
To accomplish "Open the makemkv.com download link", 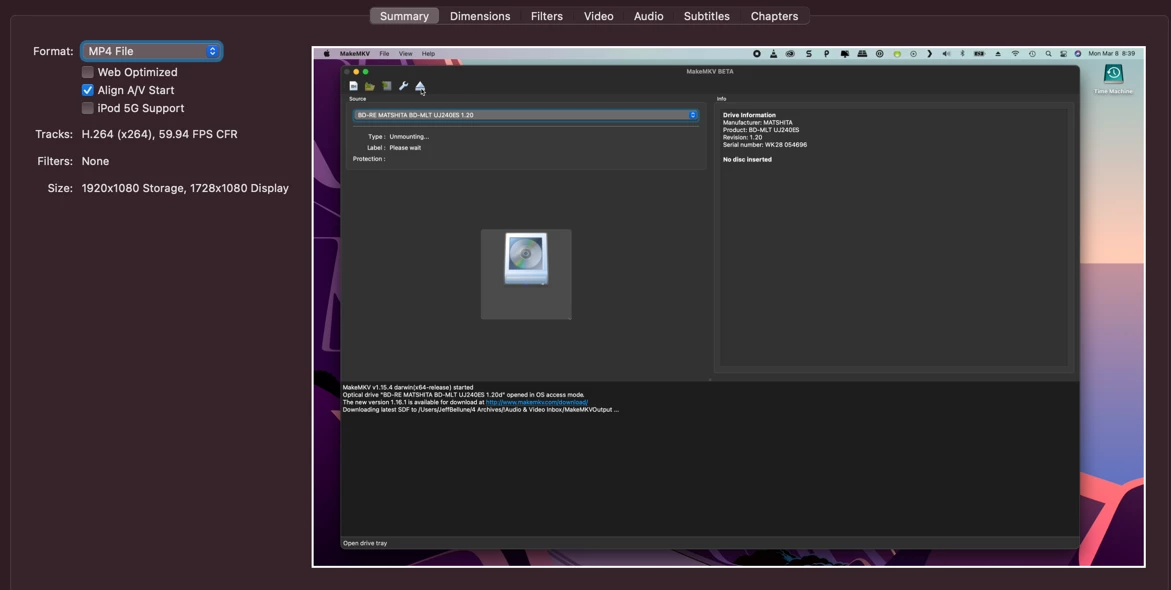I will click(x=537, y=402).
